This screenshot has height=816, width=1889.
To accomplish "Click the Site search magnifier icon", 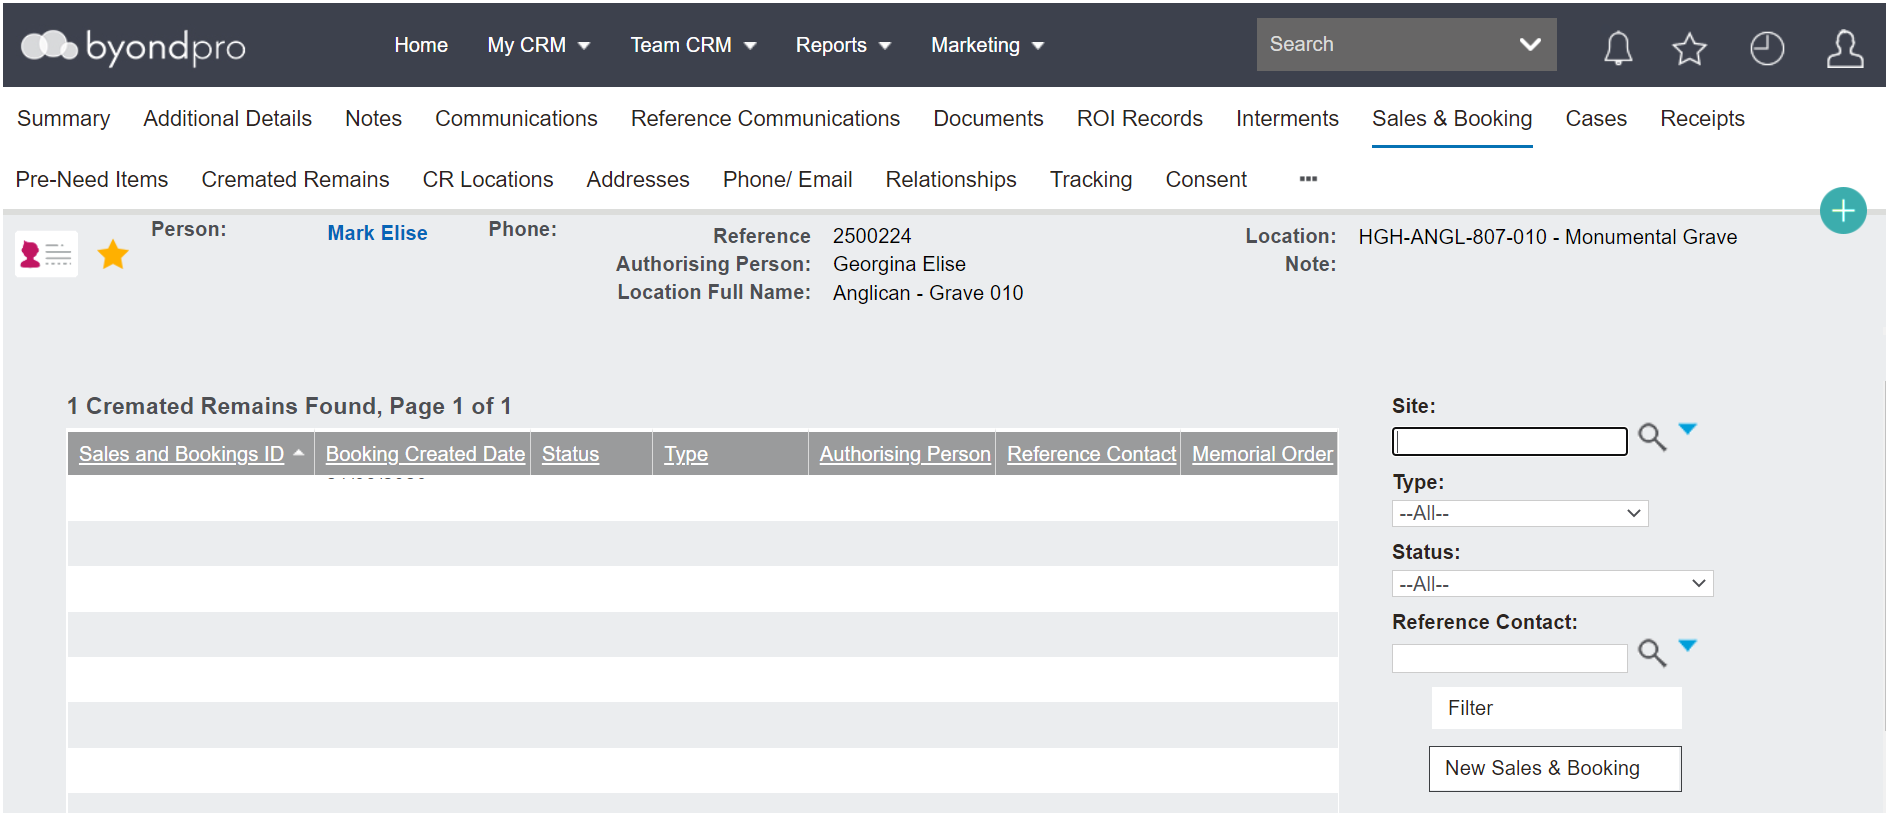I will pyautogui.click(x=1652, y=437).
